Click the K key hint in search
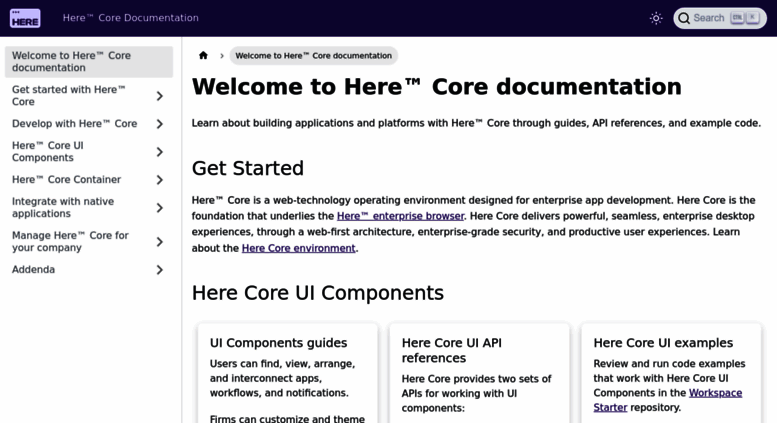The image size is (777, 423). coord(752,18)
